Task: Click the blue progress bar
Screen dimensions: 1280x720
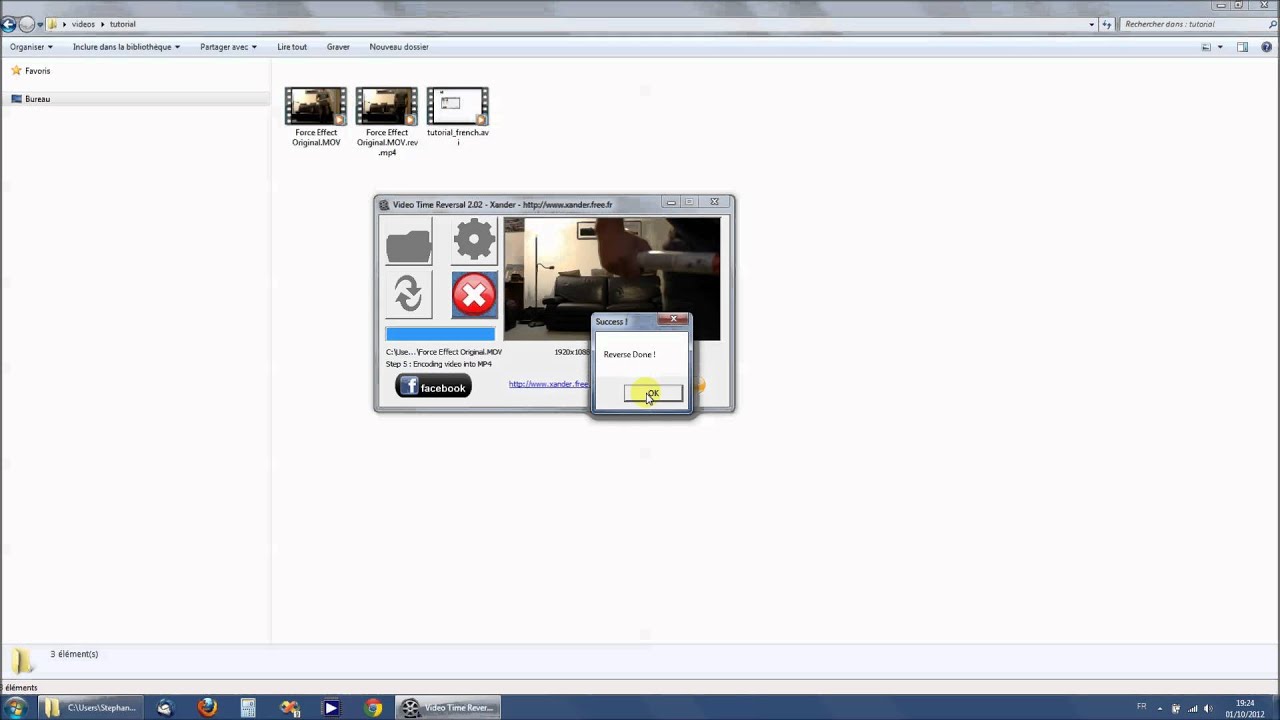Action: [440, 334]
